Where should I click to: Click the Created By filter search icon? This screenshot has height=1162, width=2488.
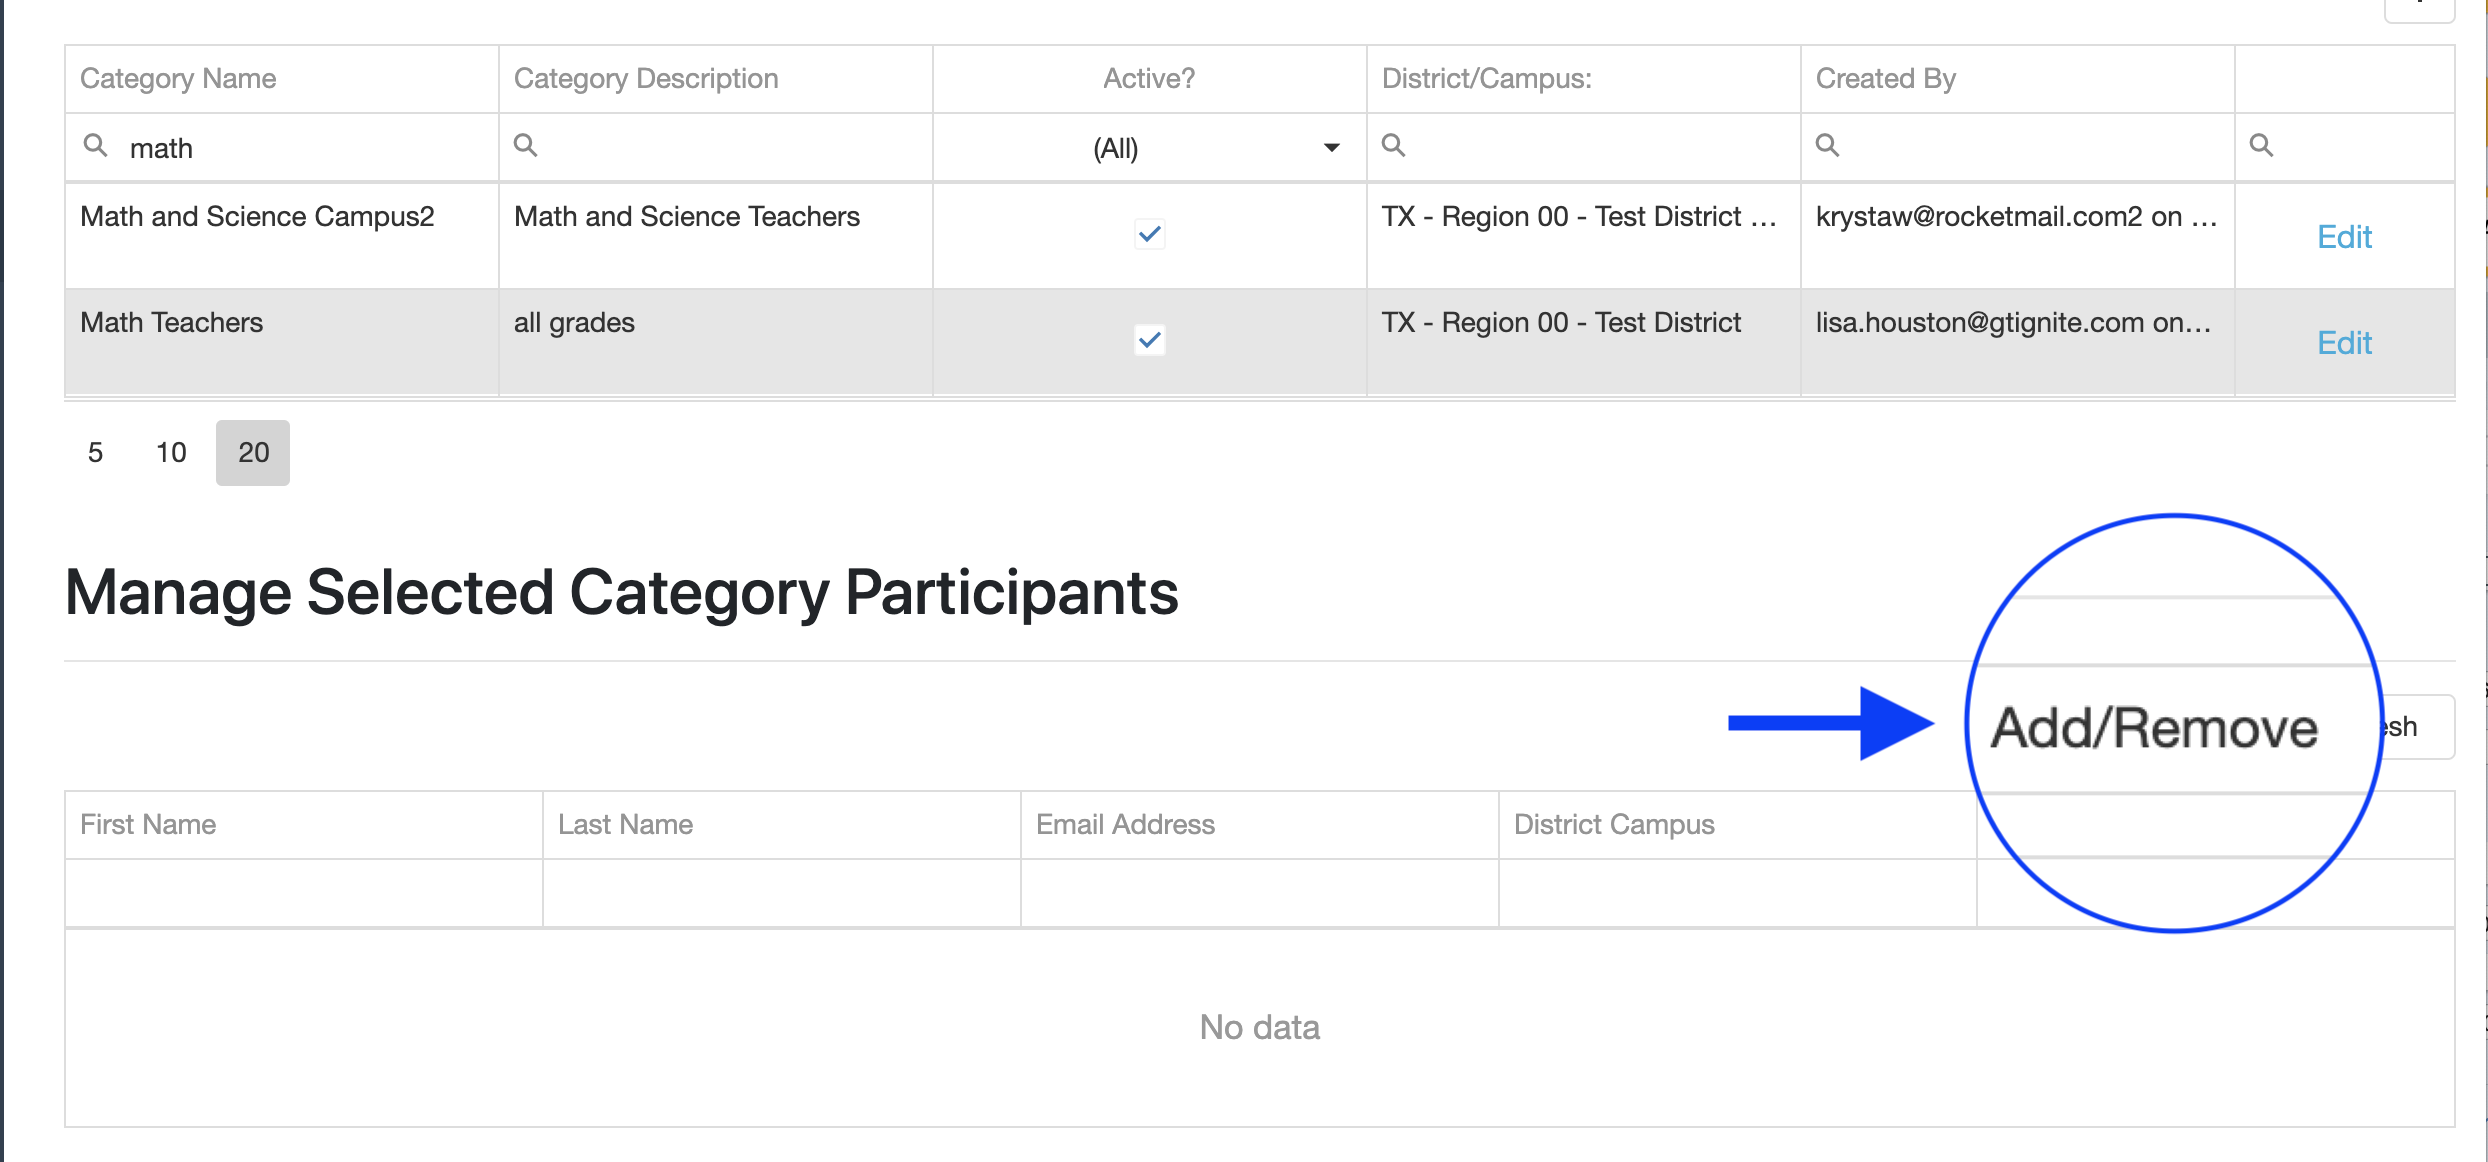click(1827, 146)
